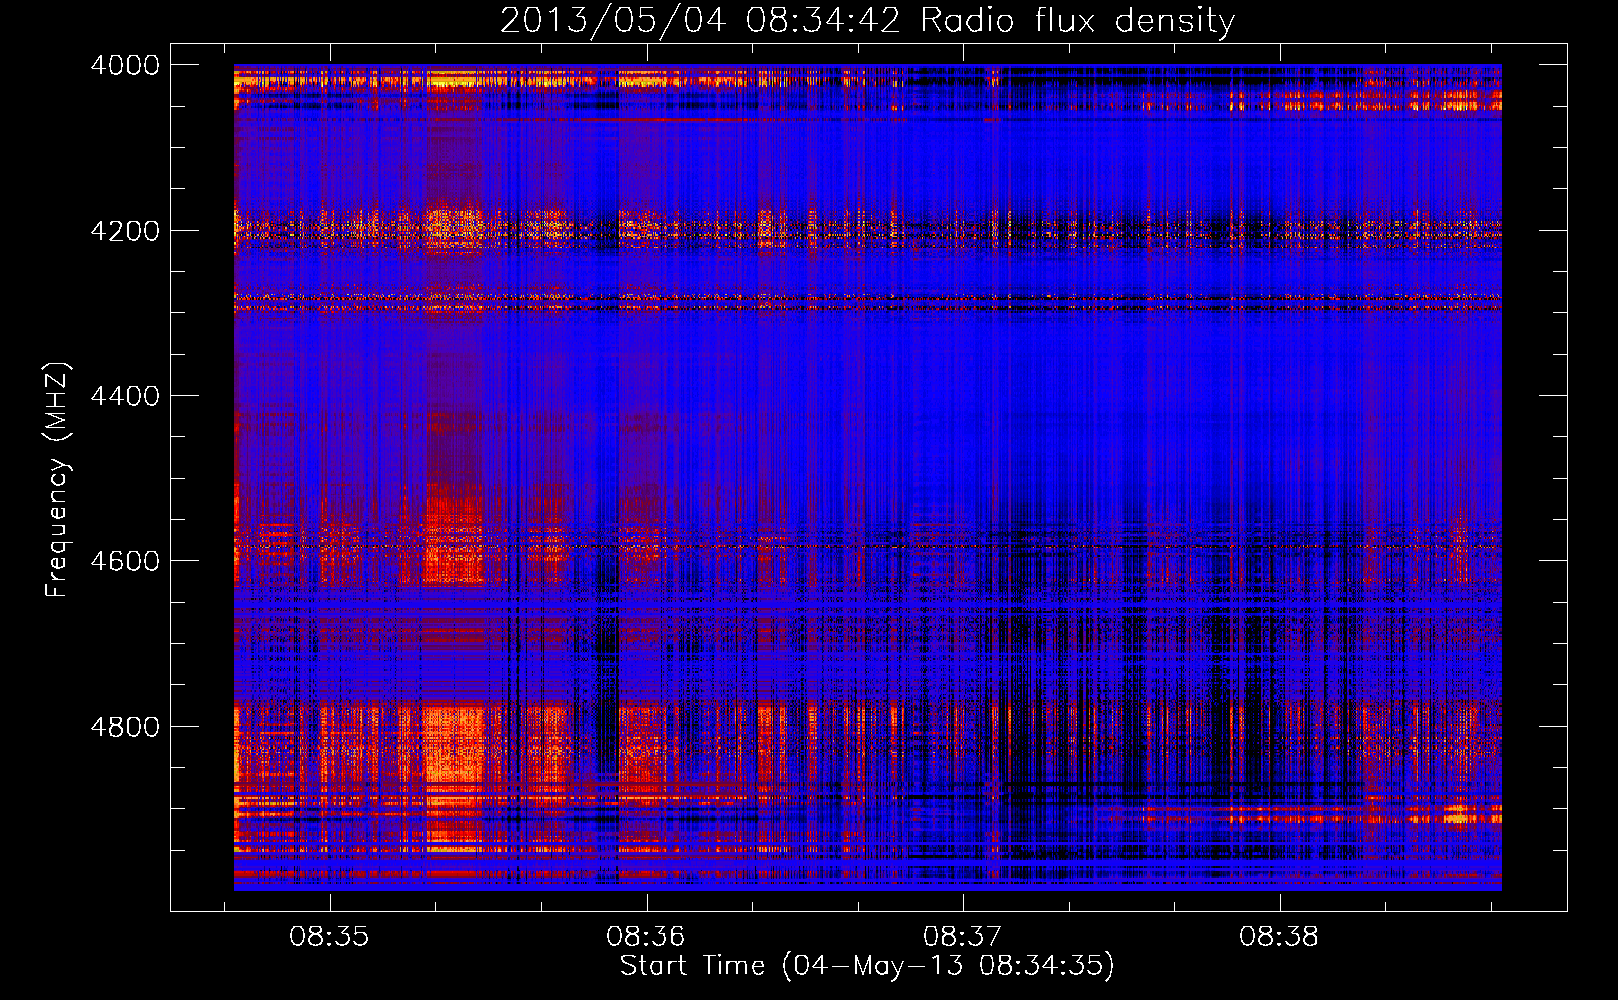Screen dimensions: 1618x1000
Task: Click the 4600 frequency tick label
Action: point(125,561)
